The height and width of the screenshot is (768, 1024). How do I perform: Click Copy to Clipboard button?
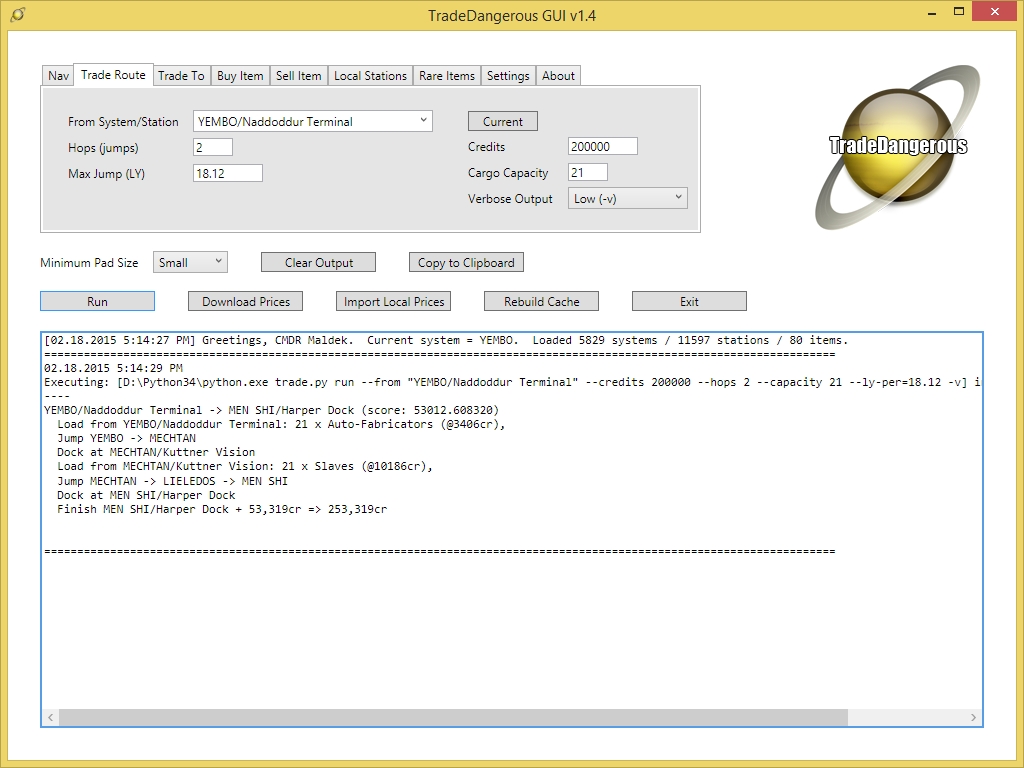466,263
